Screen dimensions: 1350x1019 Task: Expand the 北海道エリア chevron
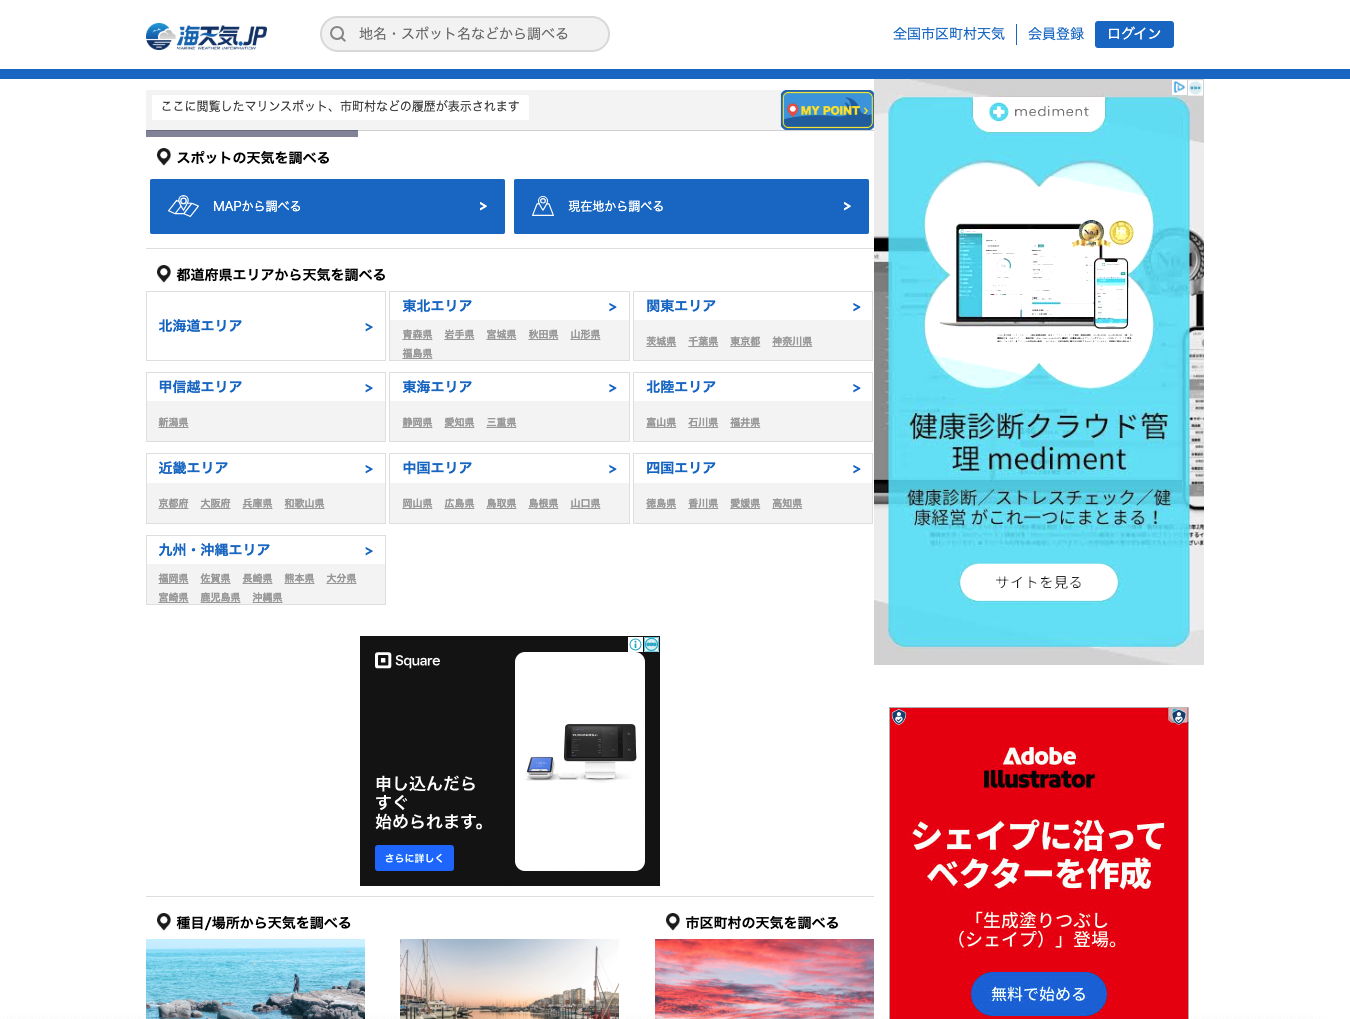click(368, 326)
